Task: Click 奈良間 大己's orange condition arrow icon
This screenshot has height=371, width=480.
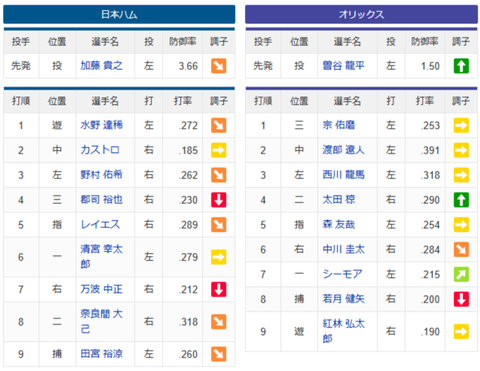Action: click(x=219, y=322)
